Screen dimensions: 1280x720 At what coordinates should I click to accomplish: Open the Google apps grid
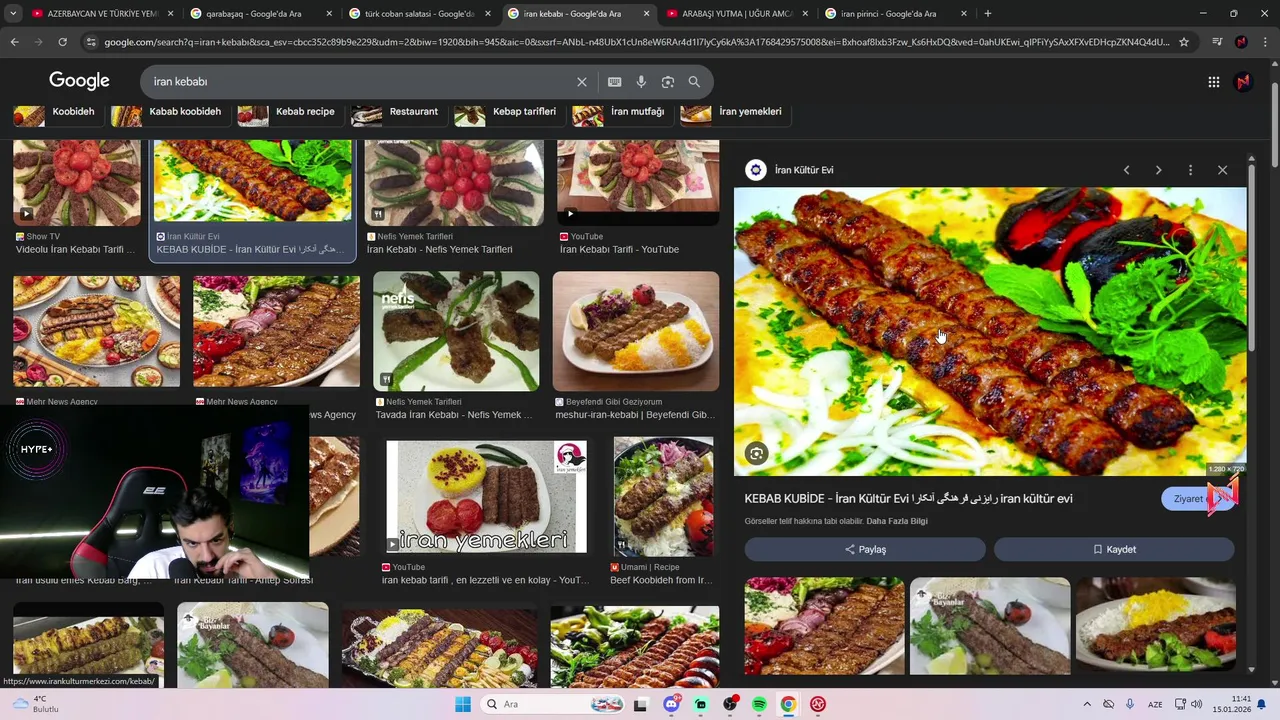pos(1213,82)
